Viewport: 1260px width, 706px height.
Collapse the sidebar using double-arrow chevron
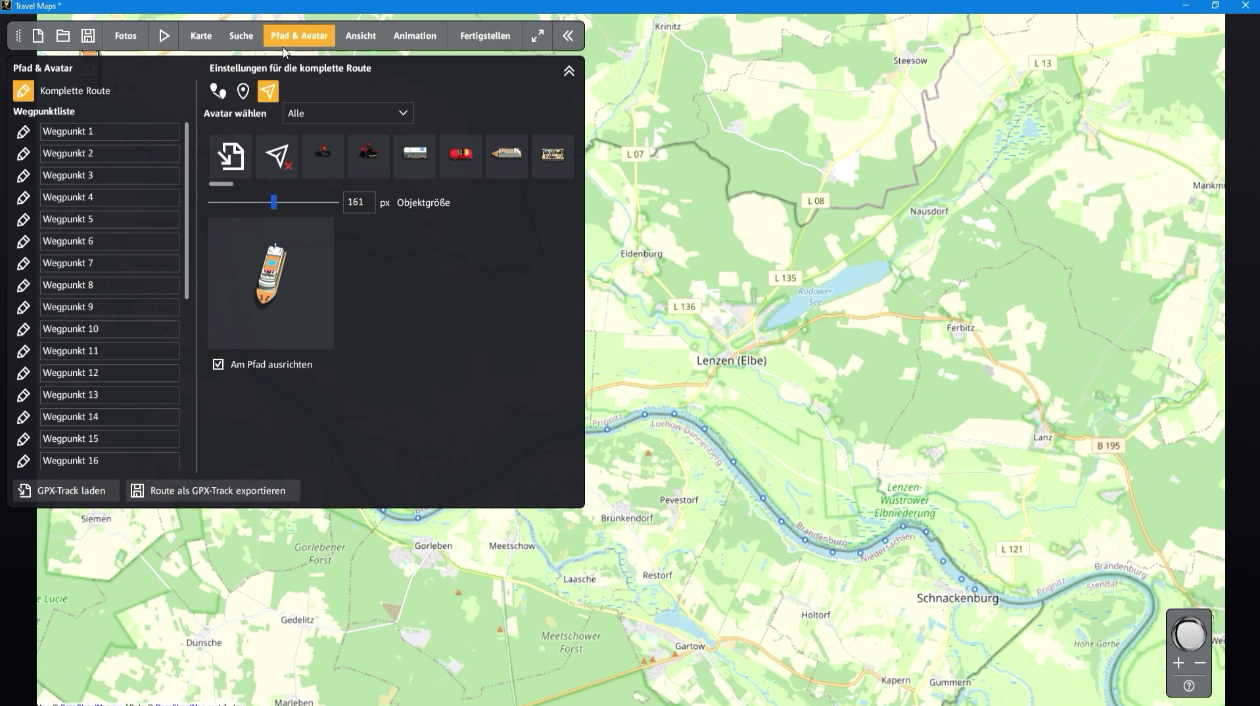(x=568, y=35)
